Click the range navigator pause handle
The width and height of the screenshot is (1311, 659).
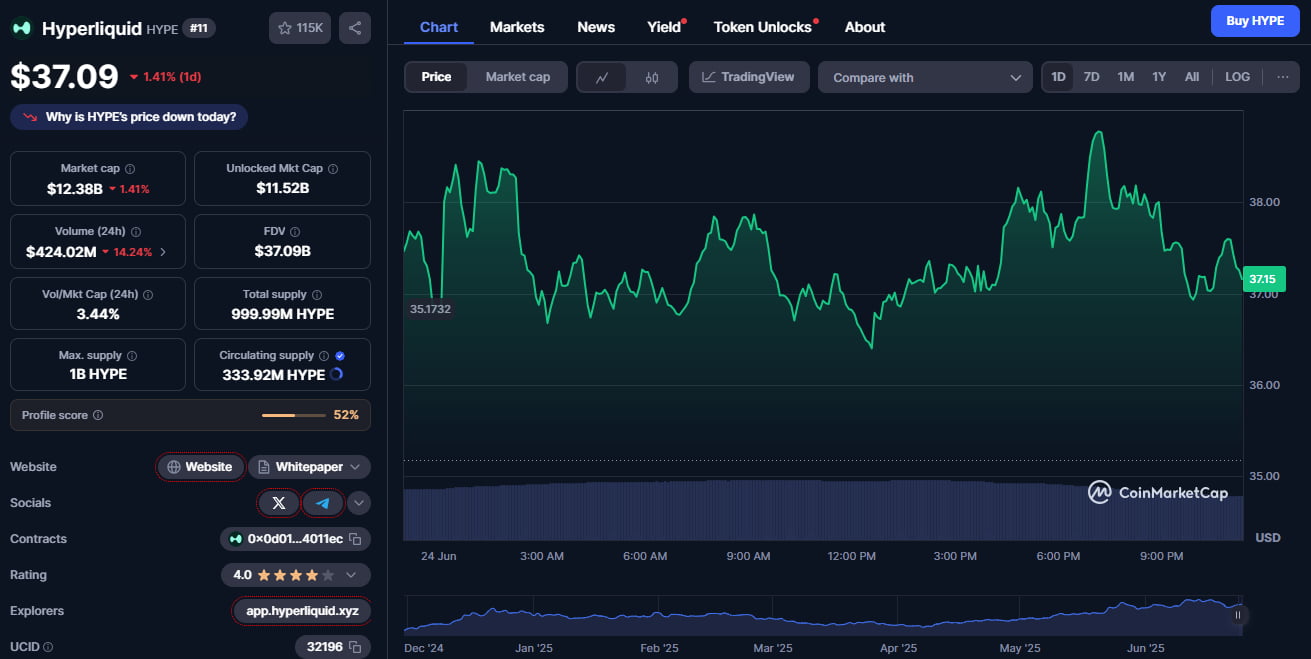tap(1238, 615)
